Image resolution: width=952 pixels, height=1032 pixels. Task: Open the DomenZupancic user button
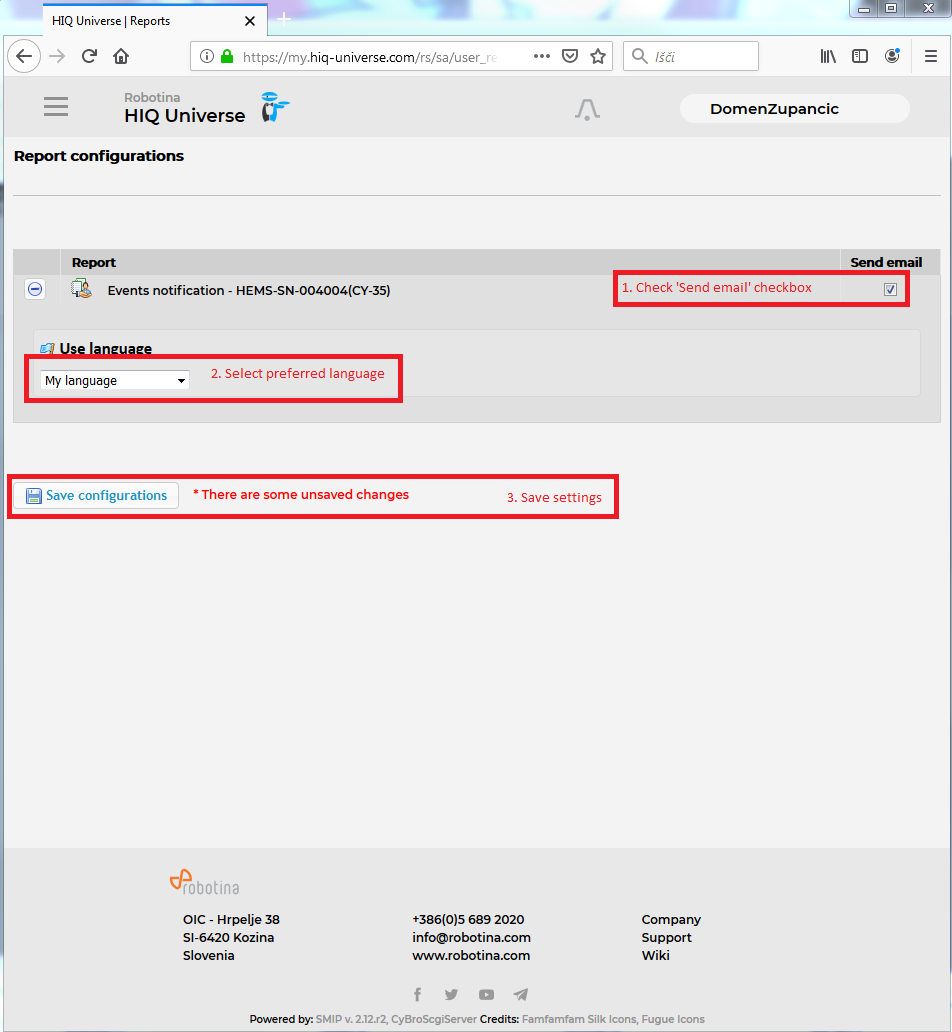[x=794, y=109]
